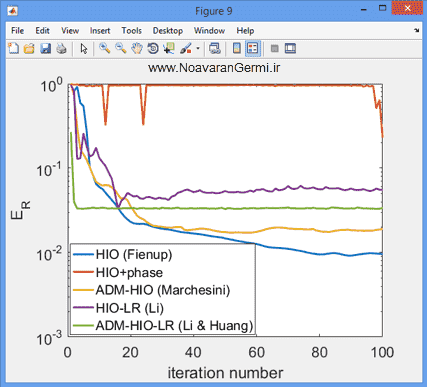Click the MATLAB icon in the title bar
Viewport: 427px width, 387px height.
pos(13,11)
